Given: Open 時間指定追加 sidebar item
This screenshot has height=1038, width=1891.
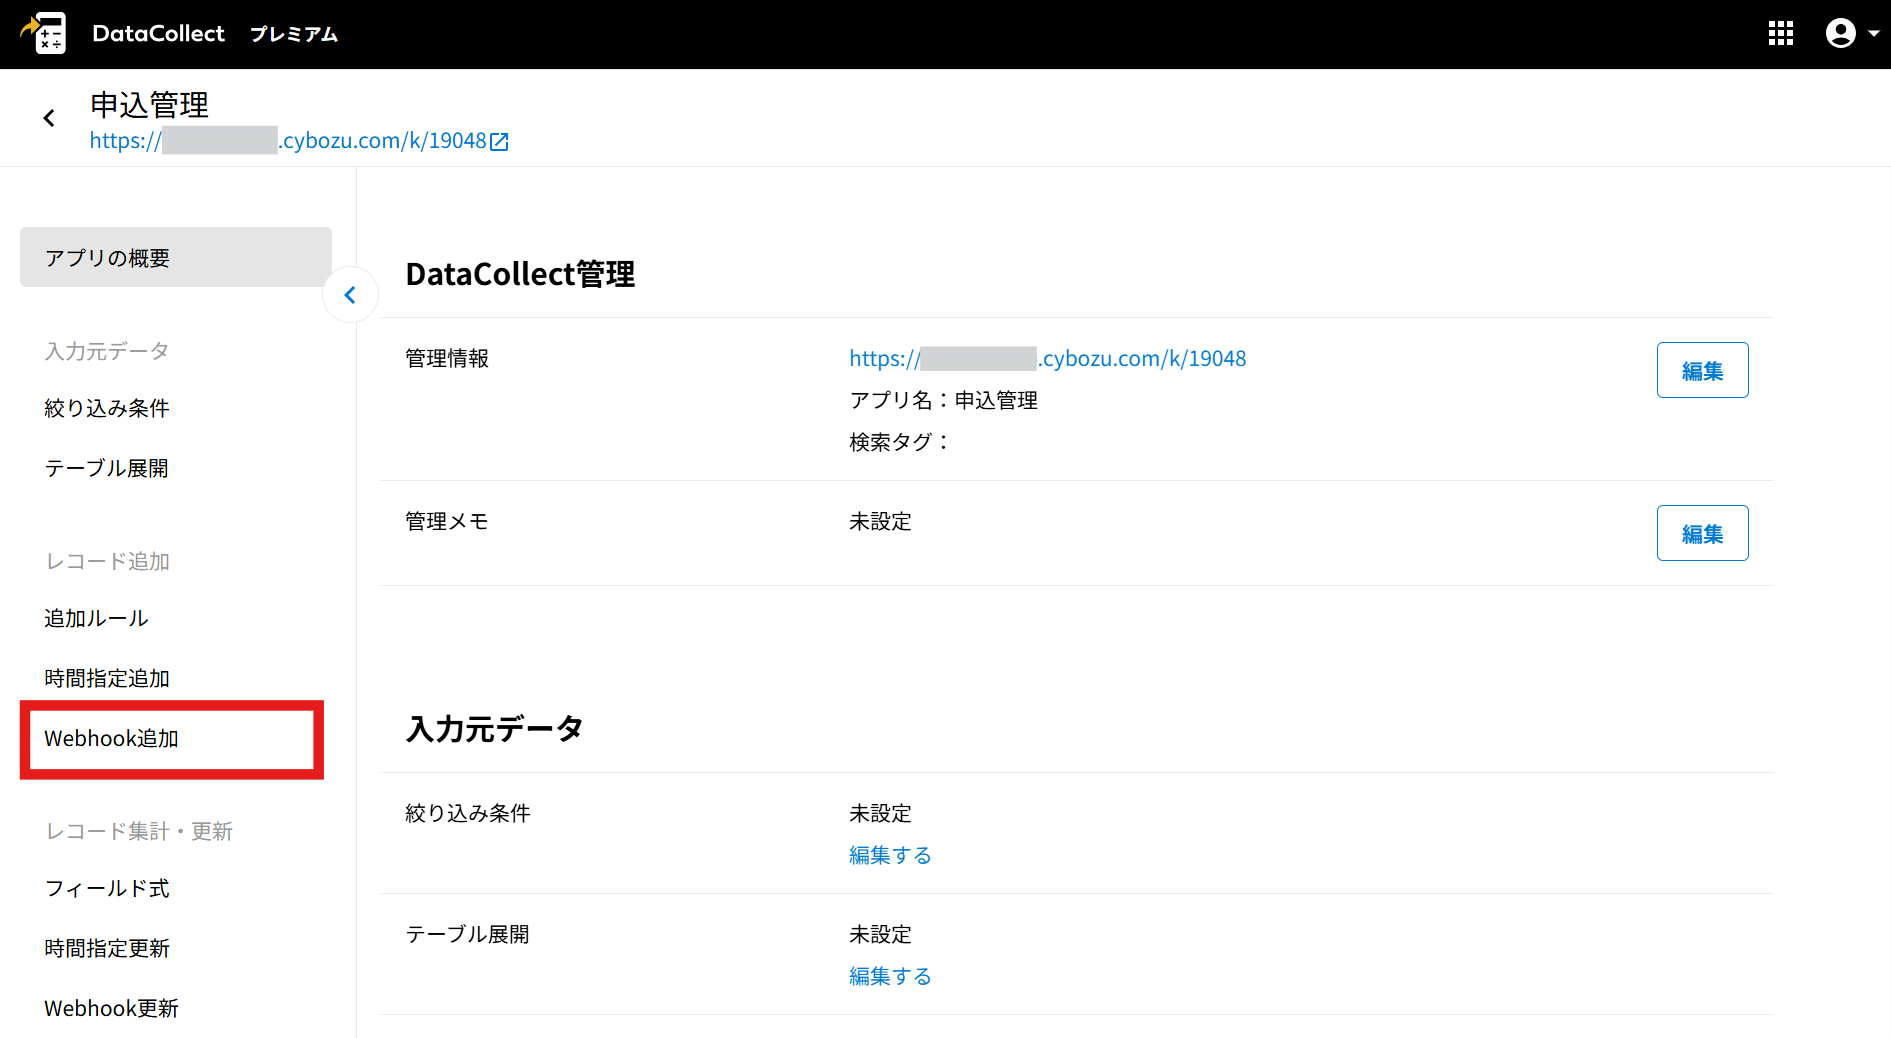Looking at the screenshot, I should (x=107, y=678).
